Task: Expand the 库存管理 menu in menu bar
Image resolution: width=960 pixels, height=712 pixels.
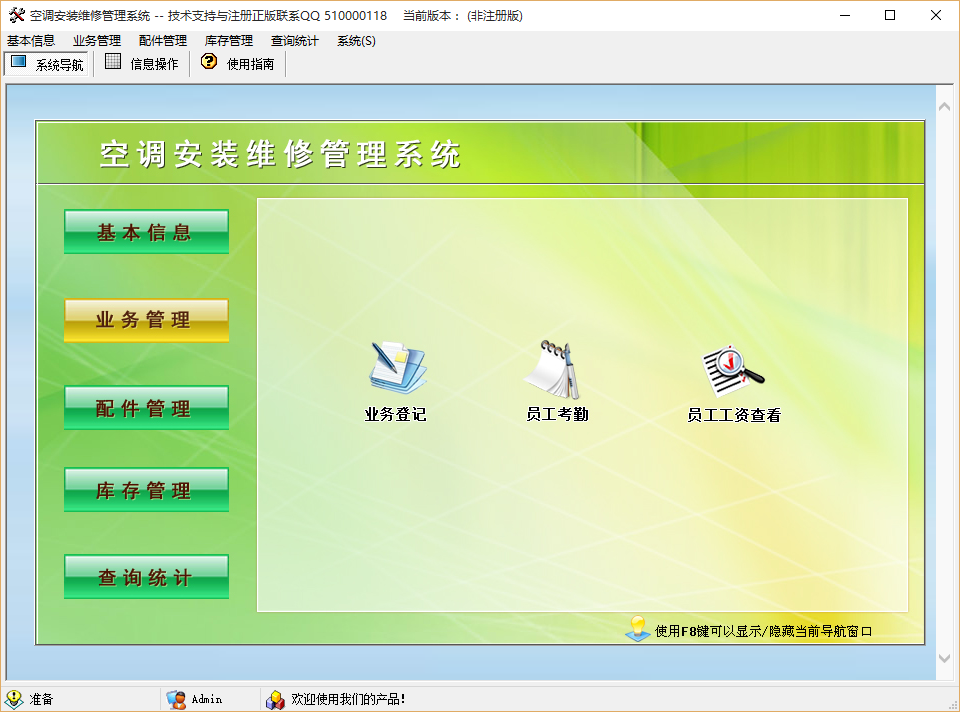Action: click(x=229, y=41)
